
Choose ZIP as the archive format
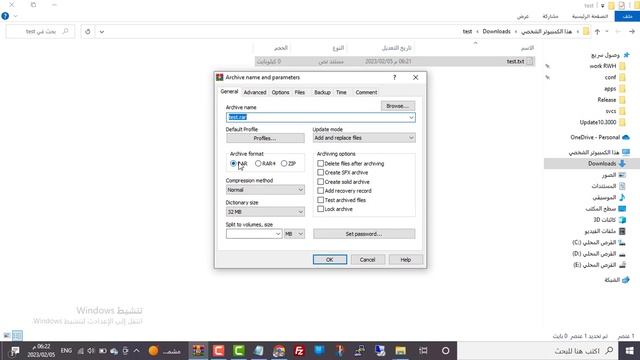pos(284,163)
